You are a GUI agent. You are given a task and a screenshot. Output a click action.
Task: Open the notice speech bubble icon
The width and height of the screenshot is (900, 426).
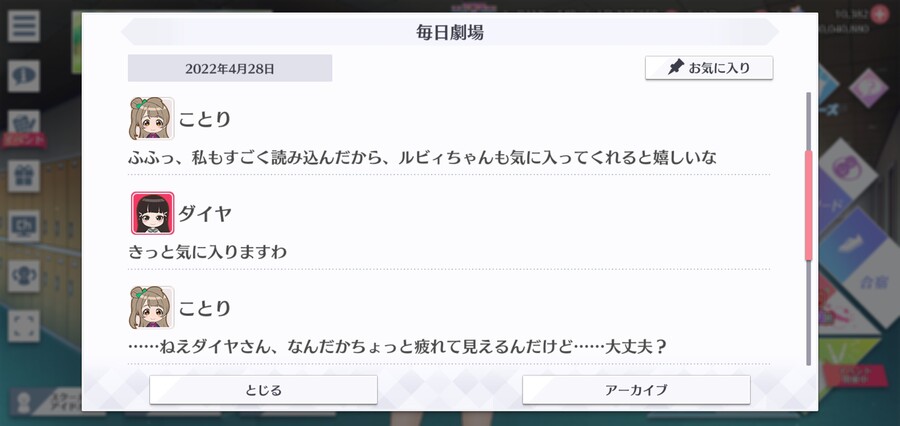click(24, 76)
